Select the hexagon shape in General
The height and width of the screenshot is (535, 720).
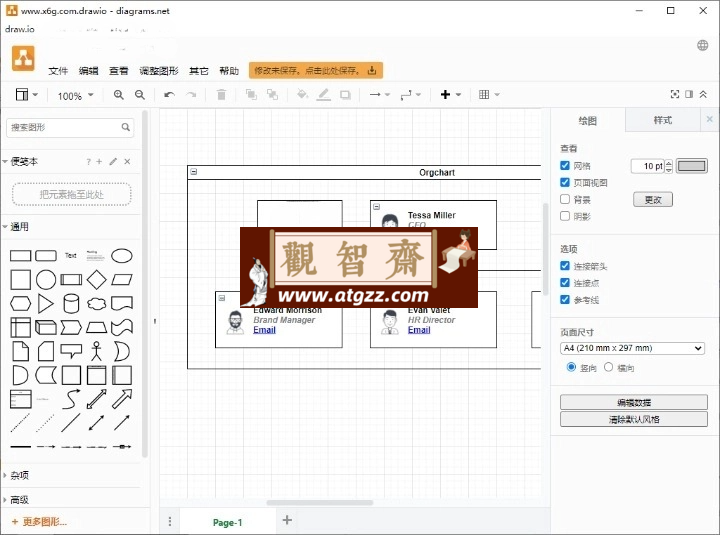point(21,303)
